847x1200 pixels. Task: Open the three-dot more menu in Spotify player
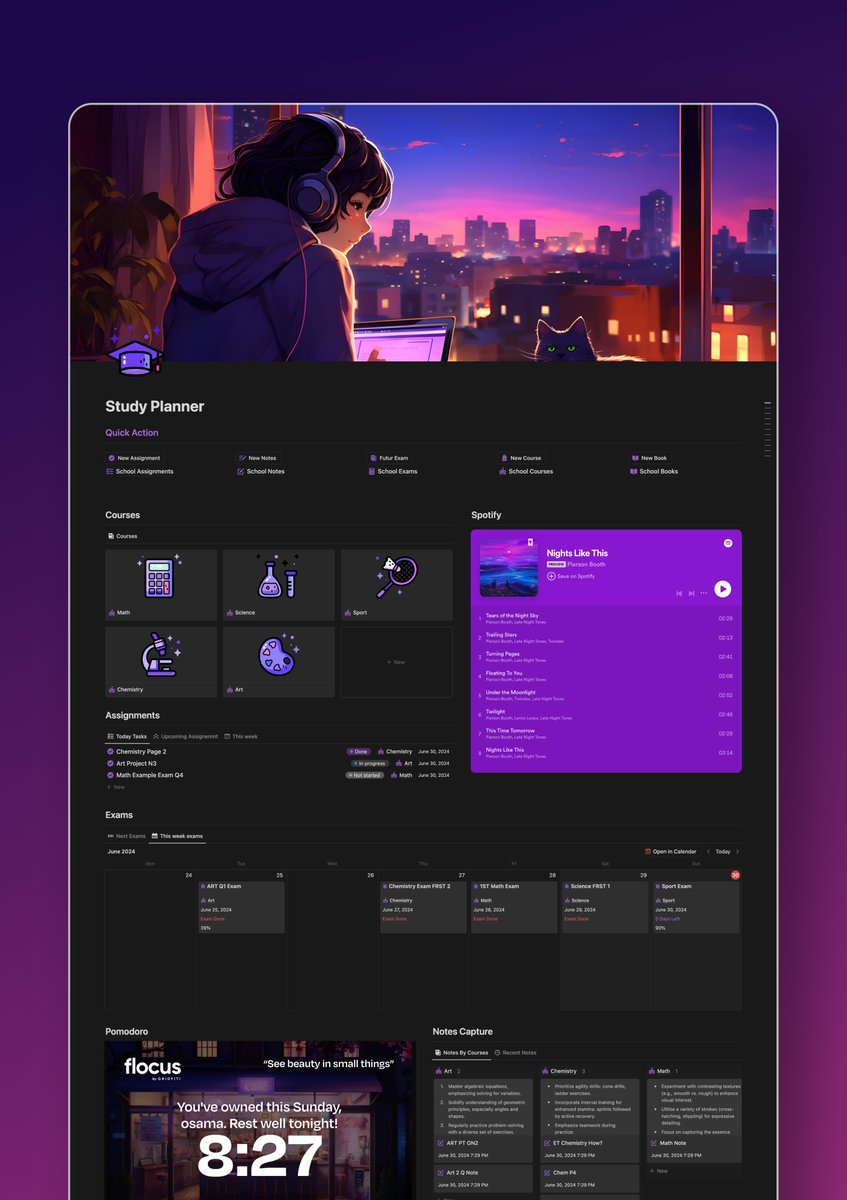703,593
